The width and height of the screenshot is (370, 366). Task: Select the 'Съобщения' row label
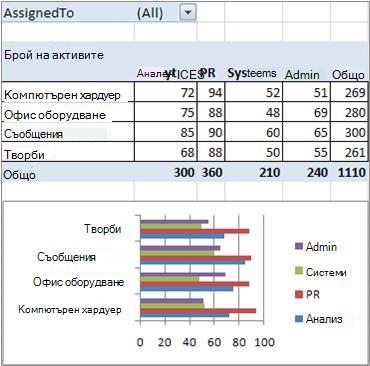pos(68,132)
